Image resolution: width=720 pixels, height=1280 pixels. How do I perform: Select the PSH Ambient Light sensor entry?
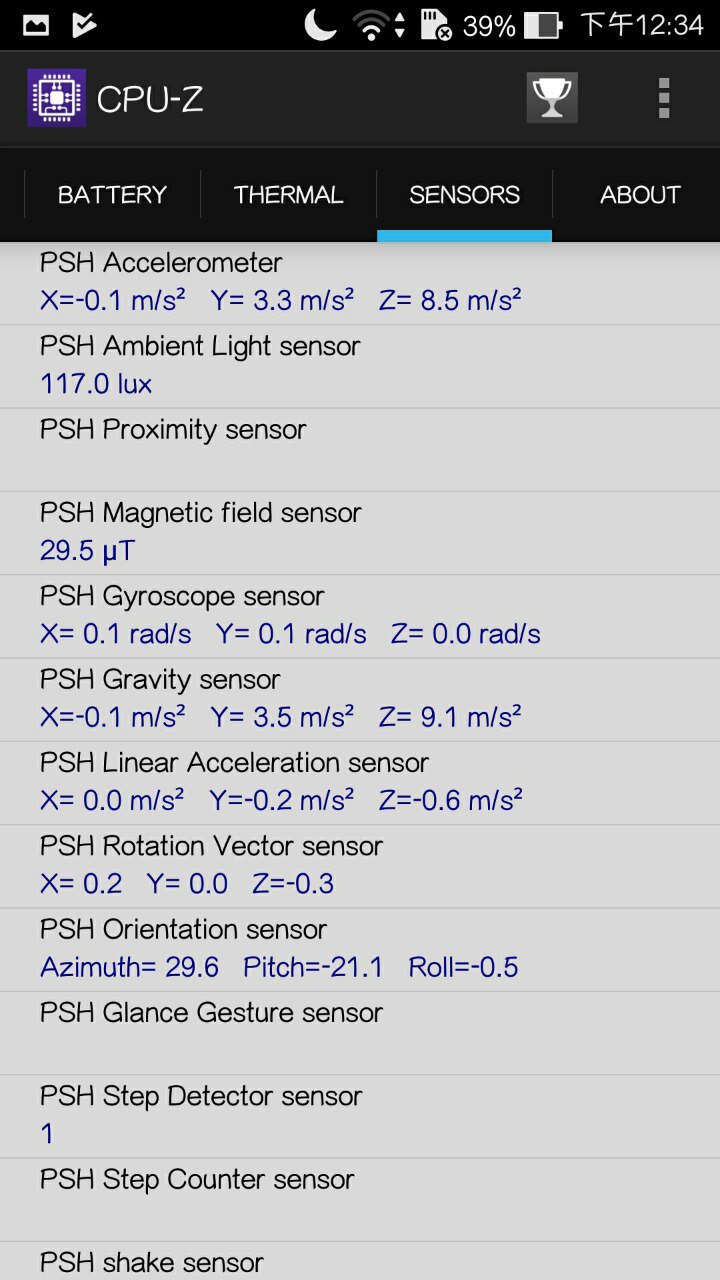(360, 365)
